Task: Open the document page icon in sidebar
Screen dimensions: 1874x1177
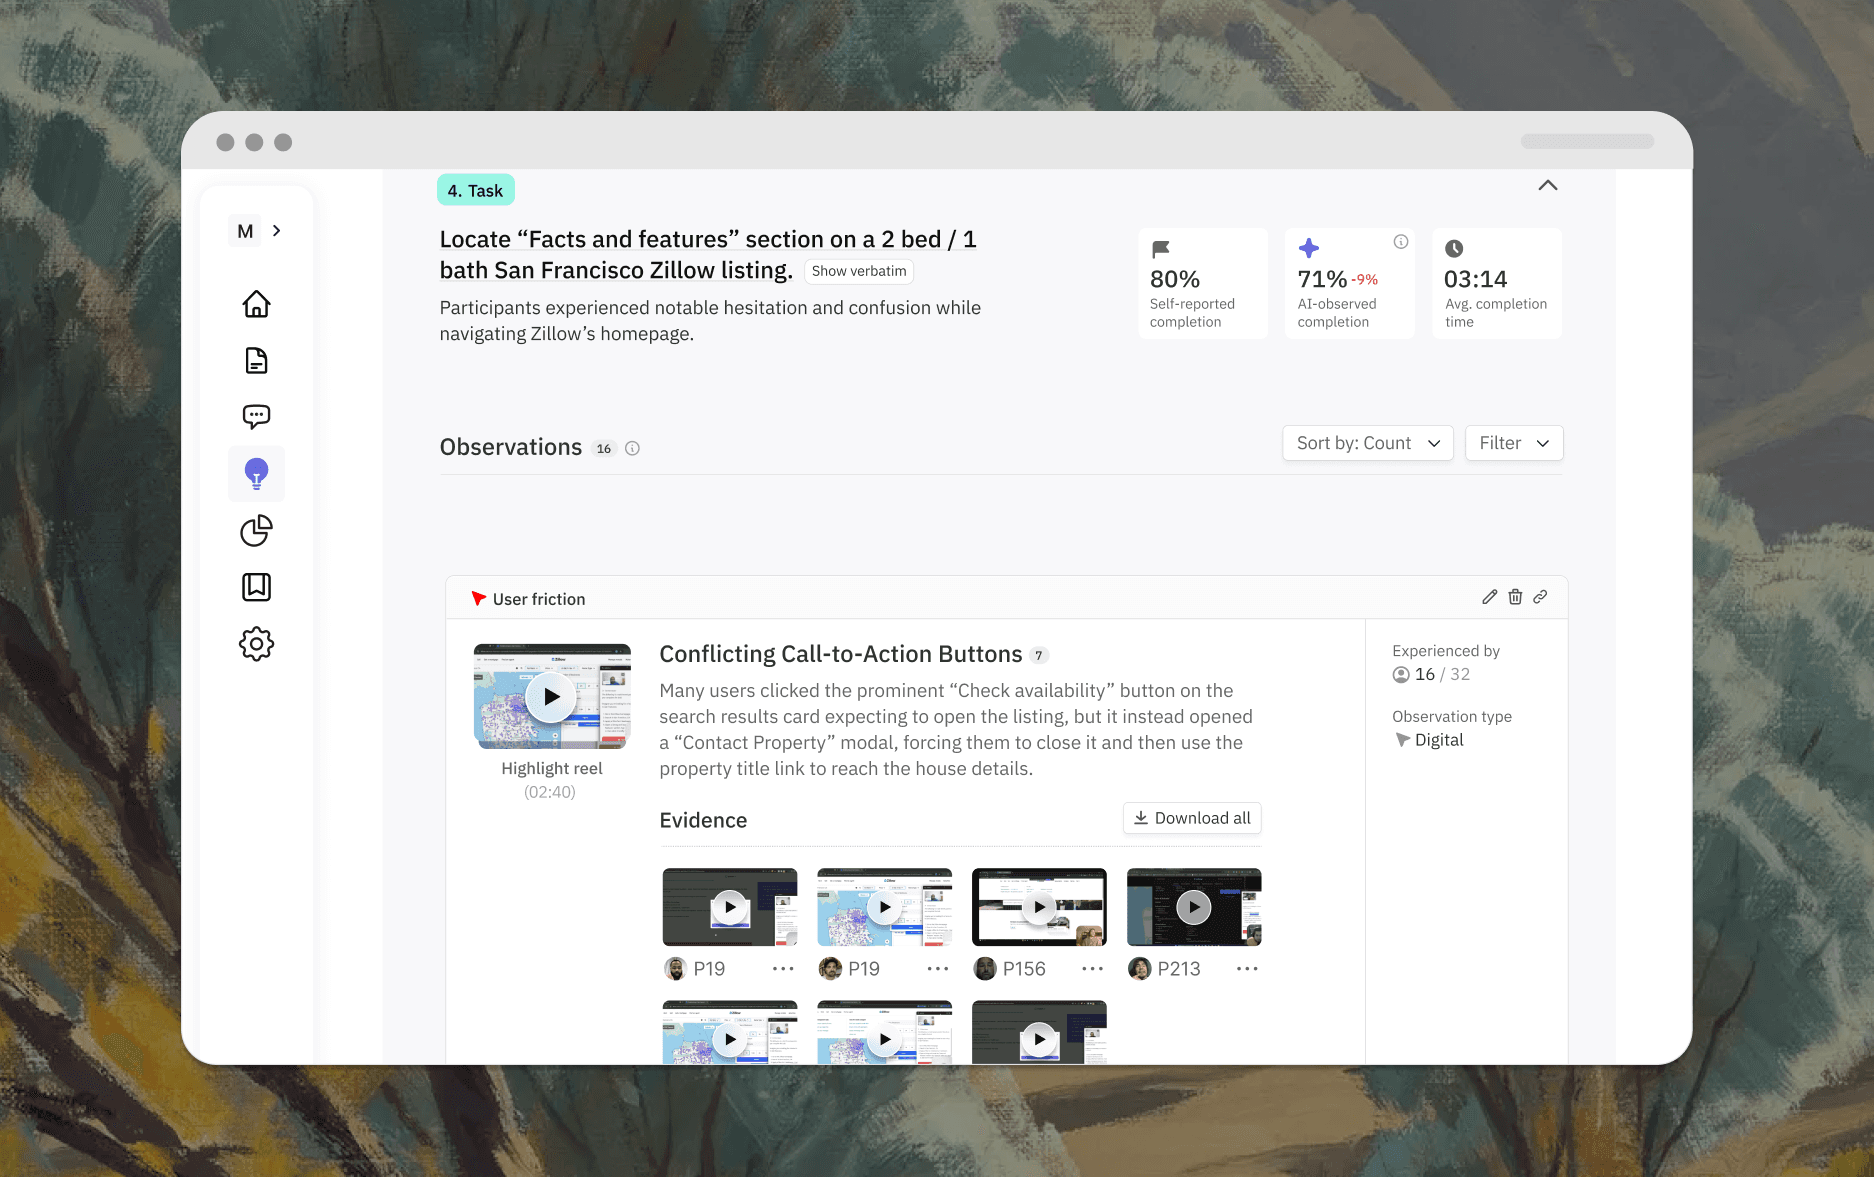Action: coord(256,360)
